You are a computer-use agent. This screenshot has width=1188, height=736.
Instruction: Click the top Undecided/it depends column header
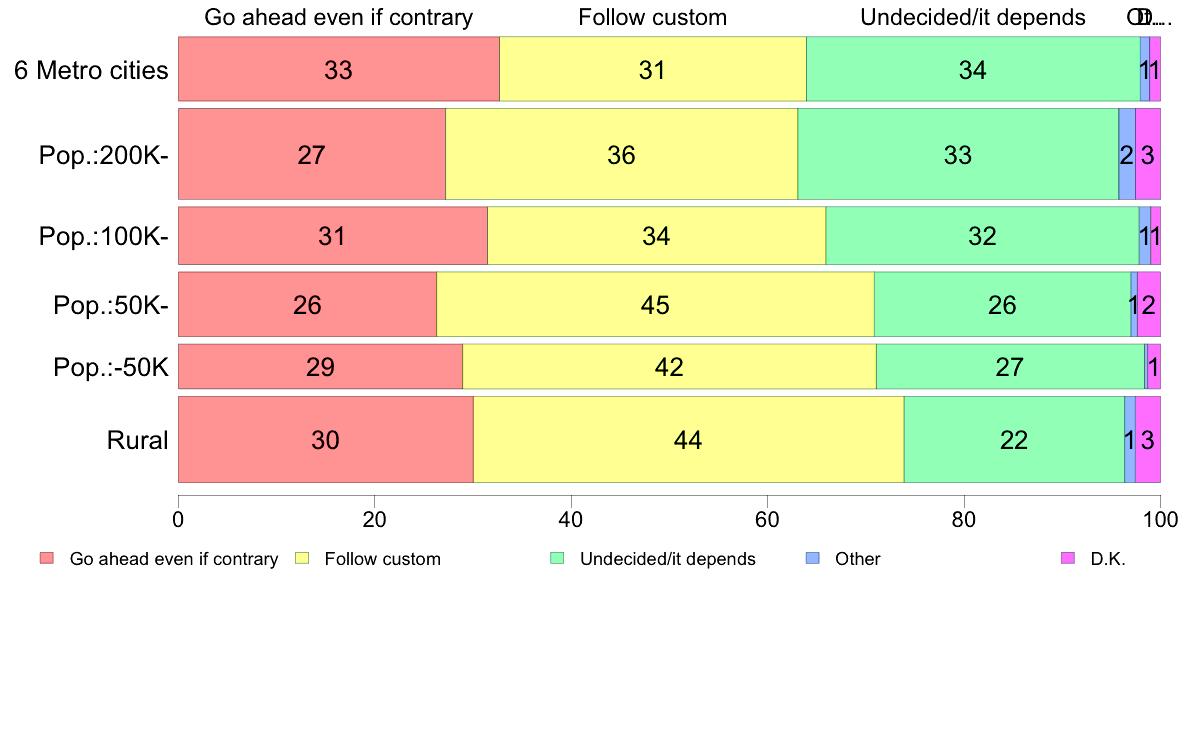click(x=972, y=17)
